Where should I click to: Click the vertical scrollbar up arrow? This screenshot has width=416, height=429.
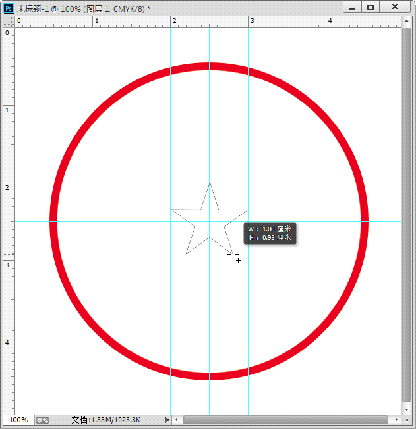(406, 21)
